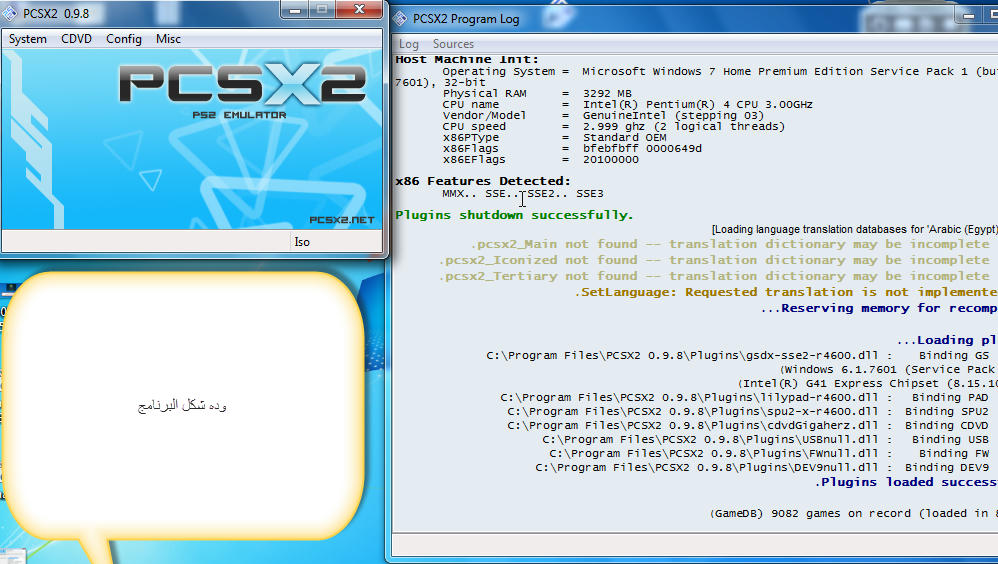
Task: Click the '.SetLanguage: Requested translation' line
Action: tap(786, 292)
